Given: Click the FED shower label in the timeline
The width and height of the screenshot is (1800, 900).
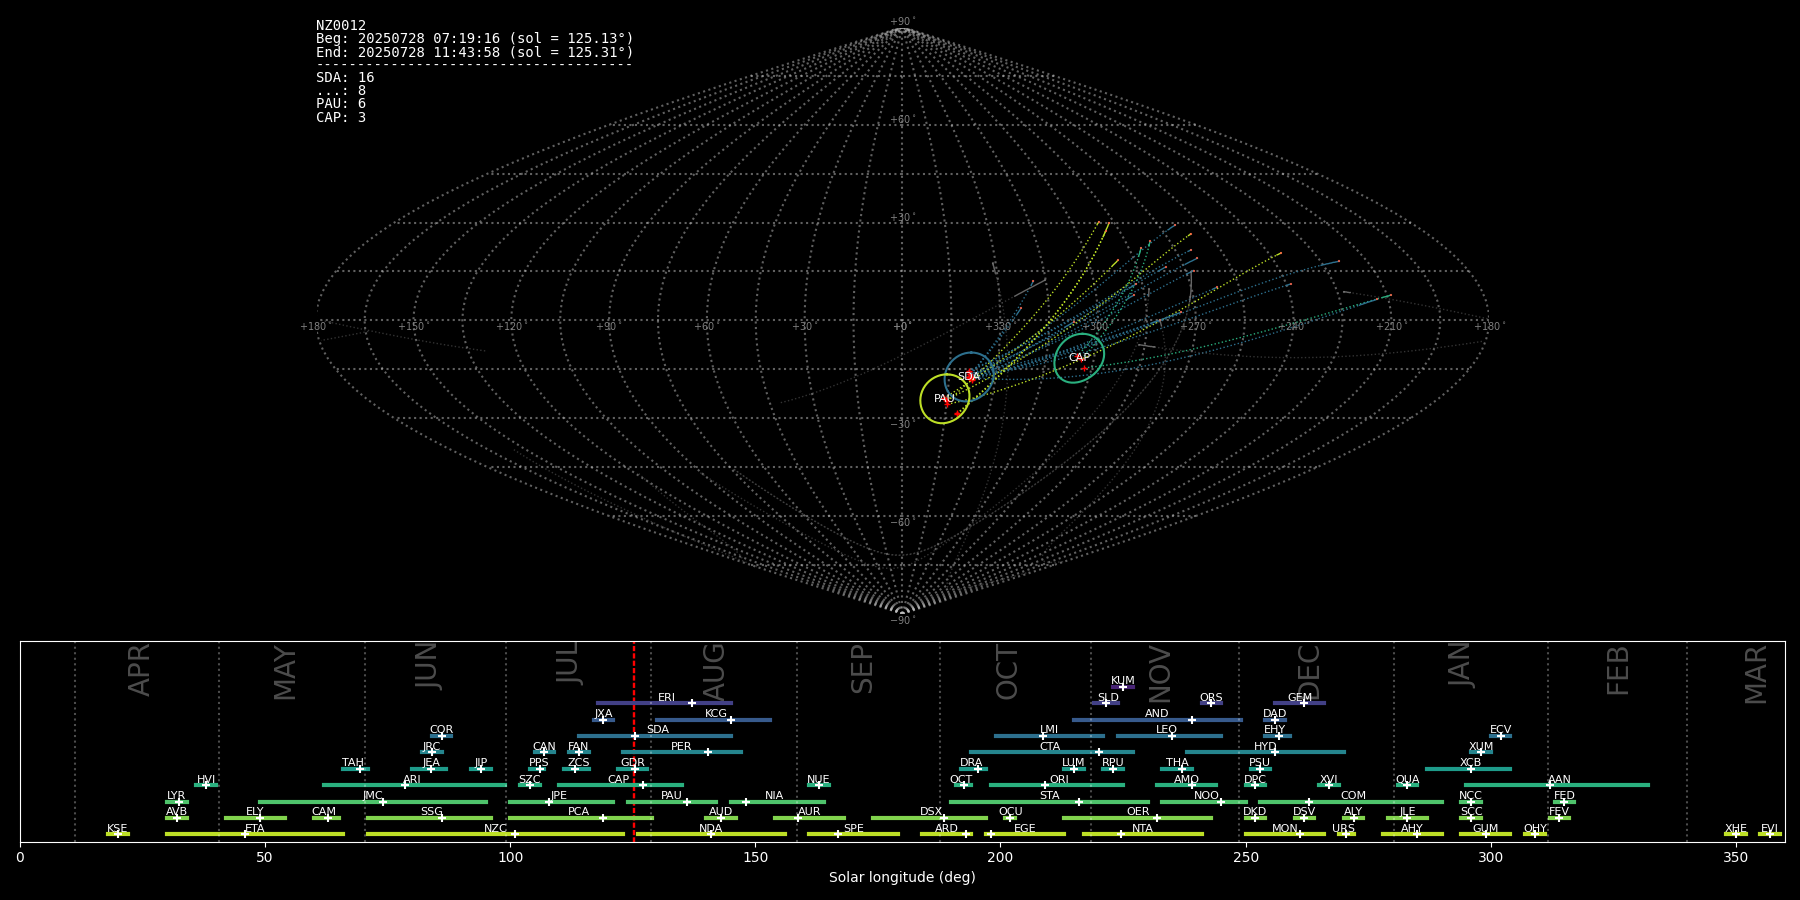Looking at the screenshot, I should 1564,796.
